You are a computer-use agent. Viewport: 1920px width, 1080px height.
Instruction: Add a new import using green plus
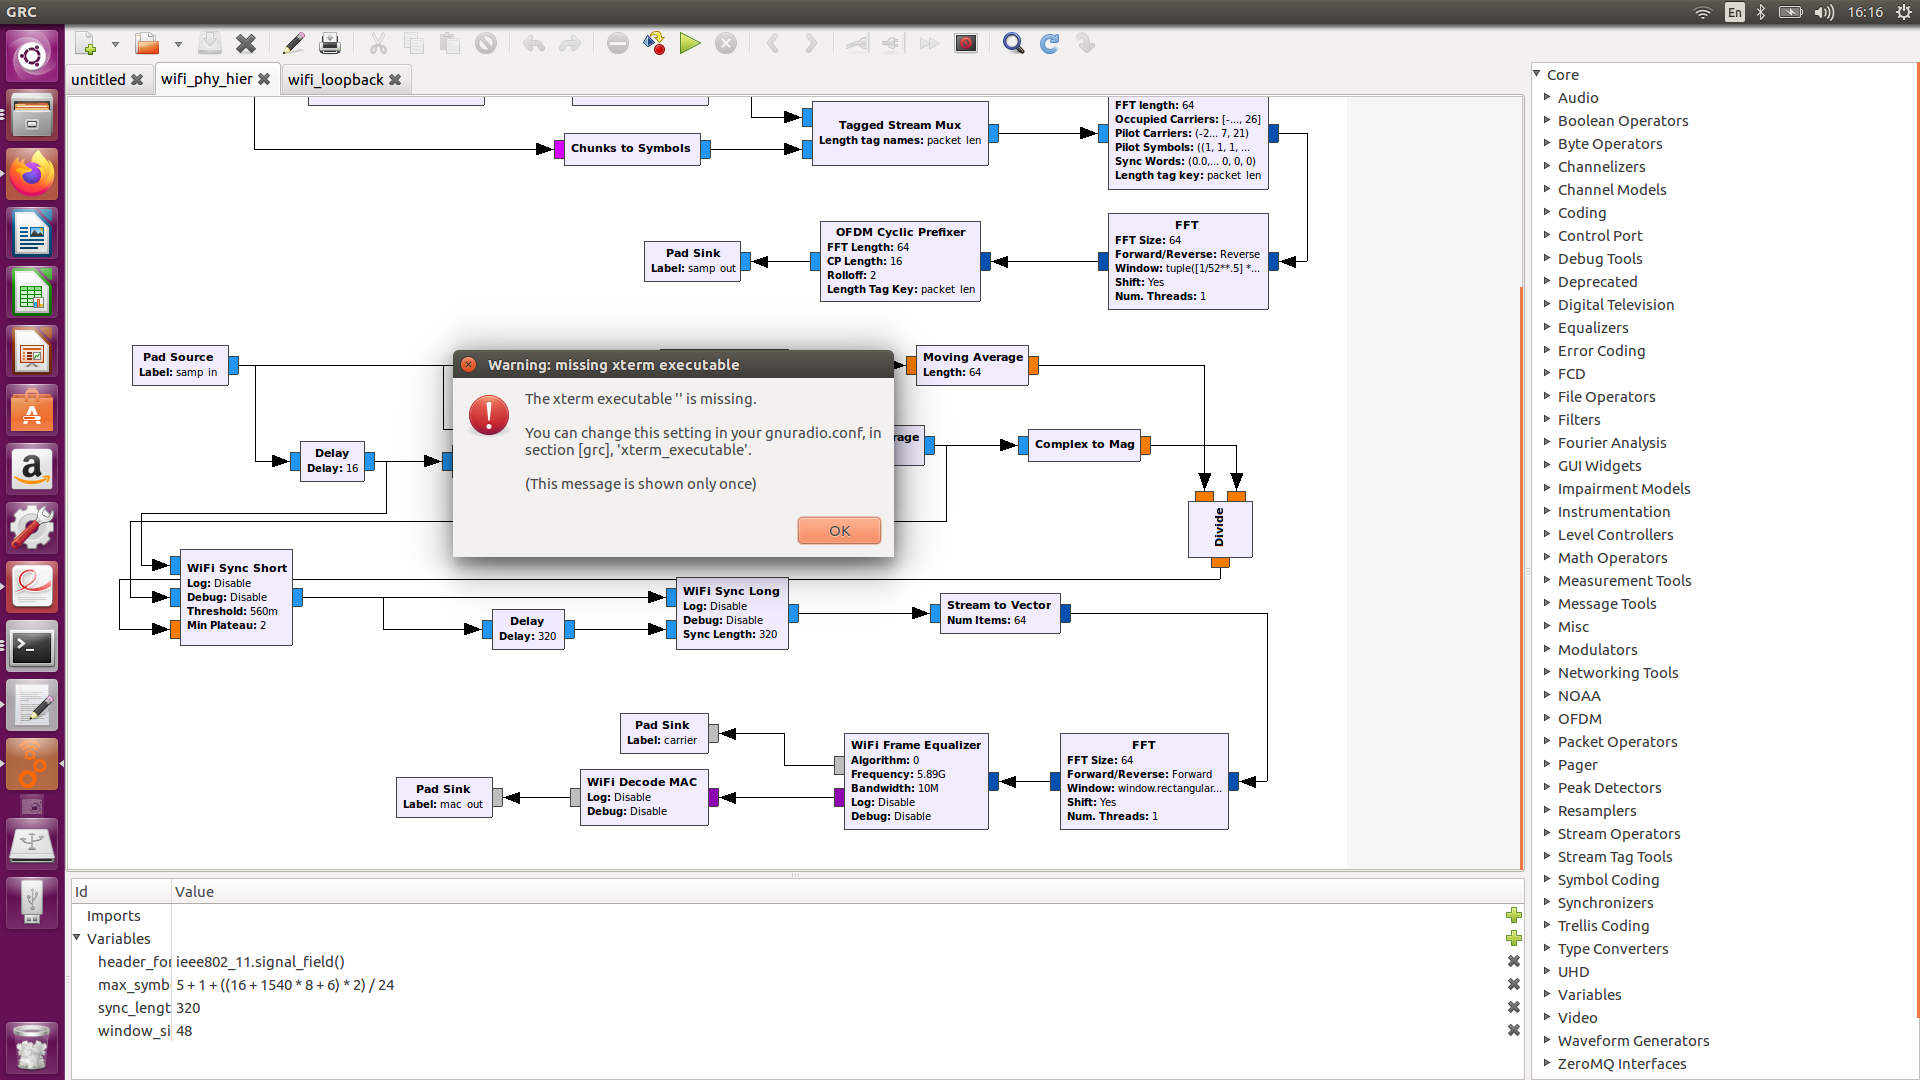(1513, 915)
